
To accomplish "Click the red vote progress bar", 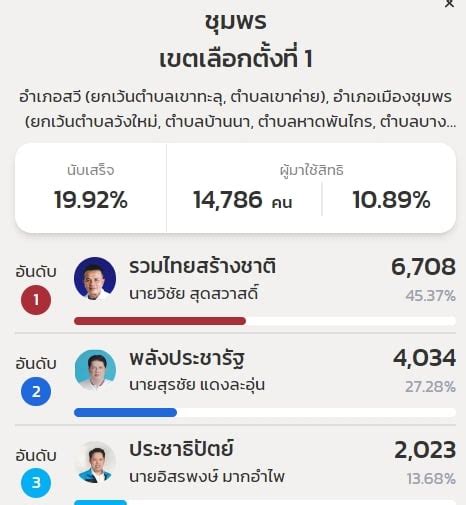I will (160, 321).
